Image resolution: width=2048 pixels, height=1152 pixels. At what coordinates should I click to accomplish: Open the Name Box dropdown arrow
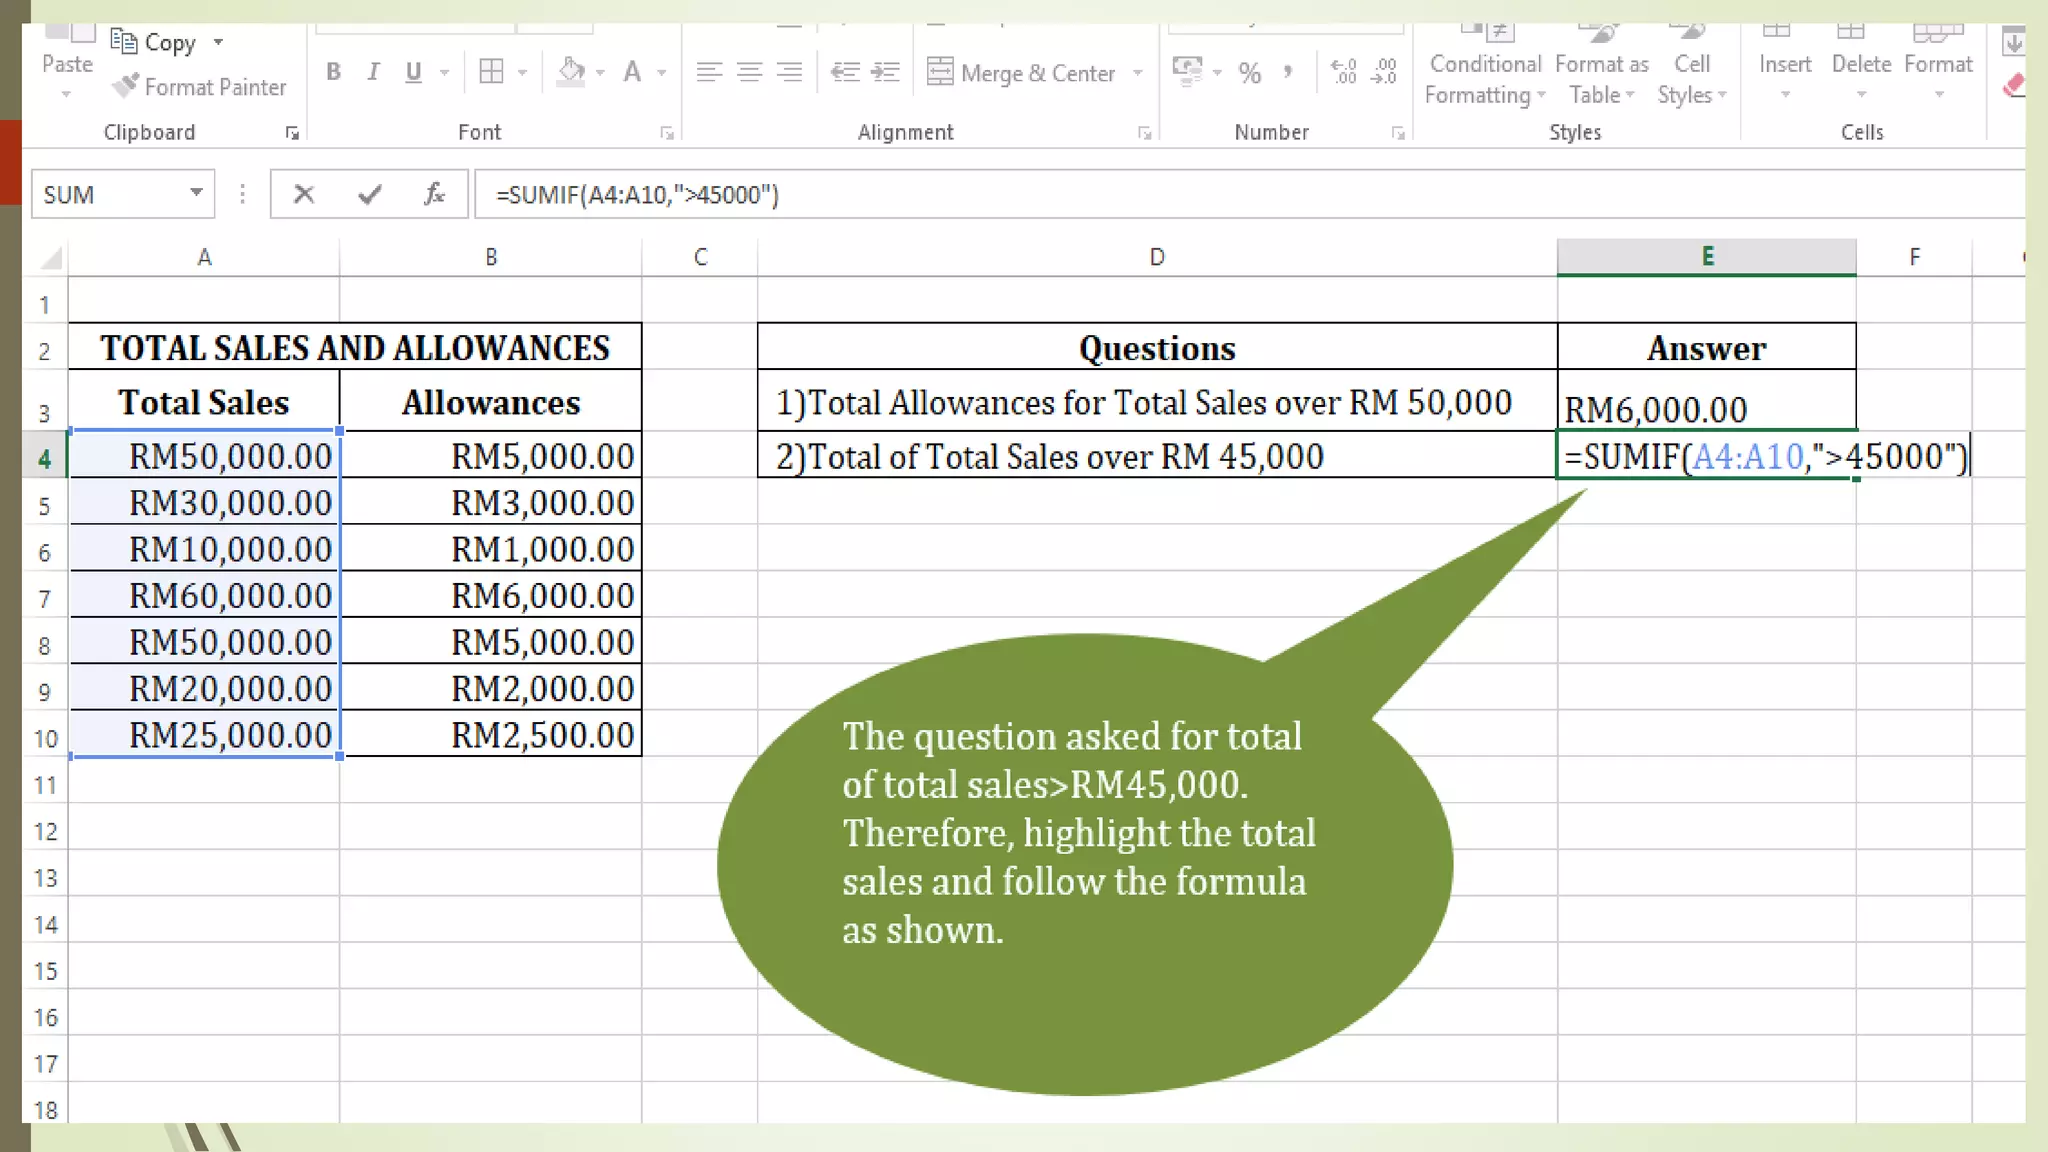(x=197, y=193)
